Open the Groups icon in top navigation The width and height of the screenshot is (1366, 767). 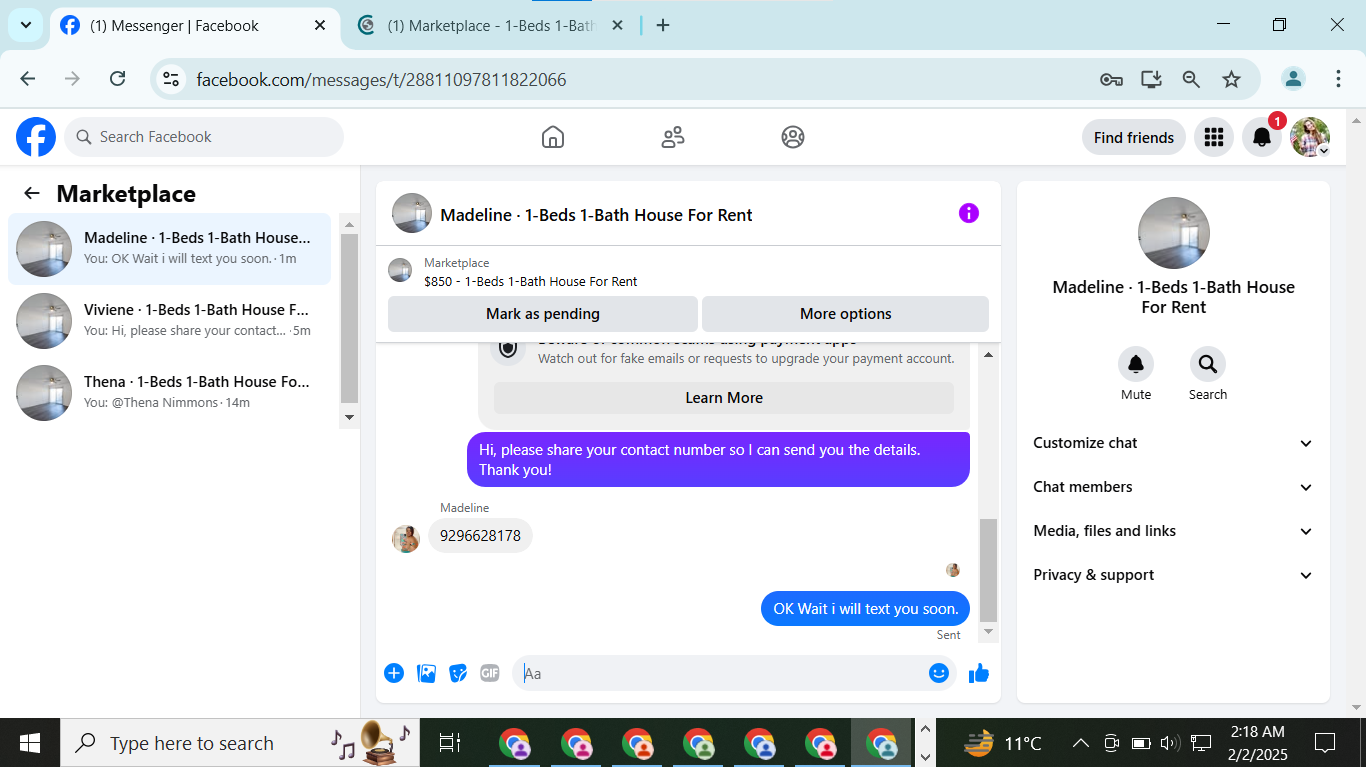coord(793,137)
